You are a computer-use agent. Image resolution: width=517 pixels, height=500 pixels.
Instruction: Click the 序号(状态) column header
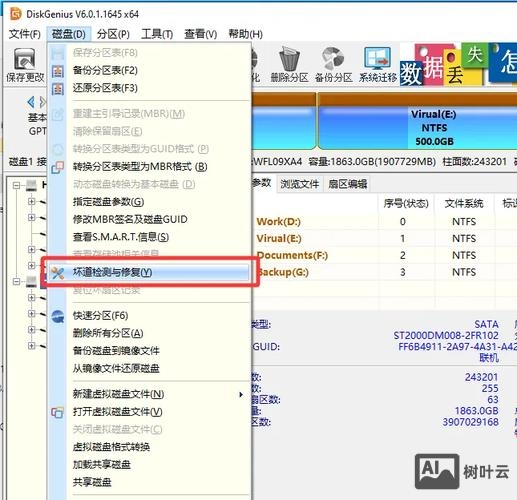pos(406,203)
